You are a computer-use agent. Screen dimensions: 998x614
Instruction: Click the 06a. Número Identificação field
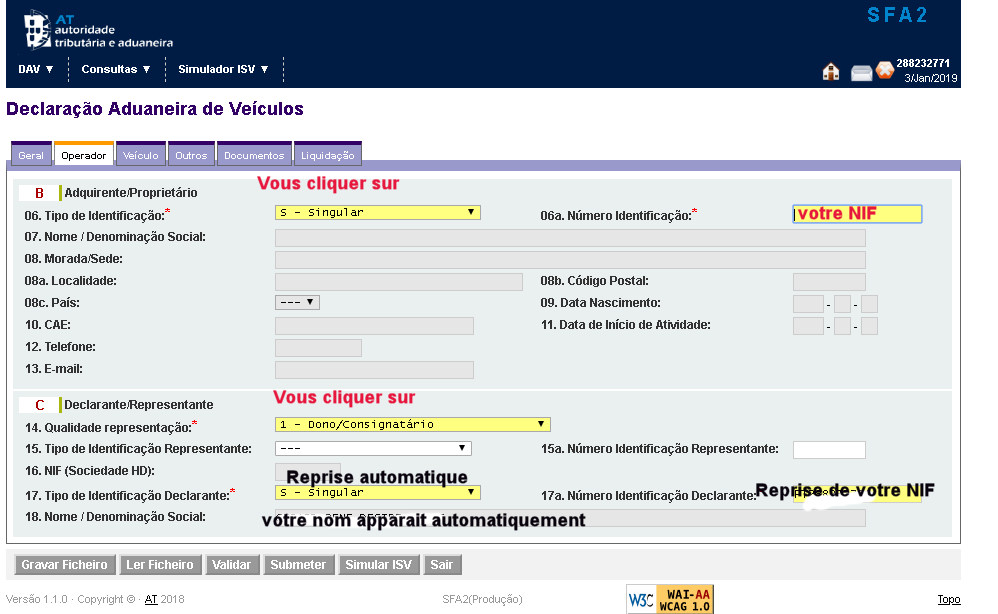click(857, 214)
